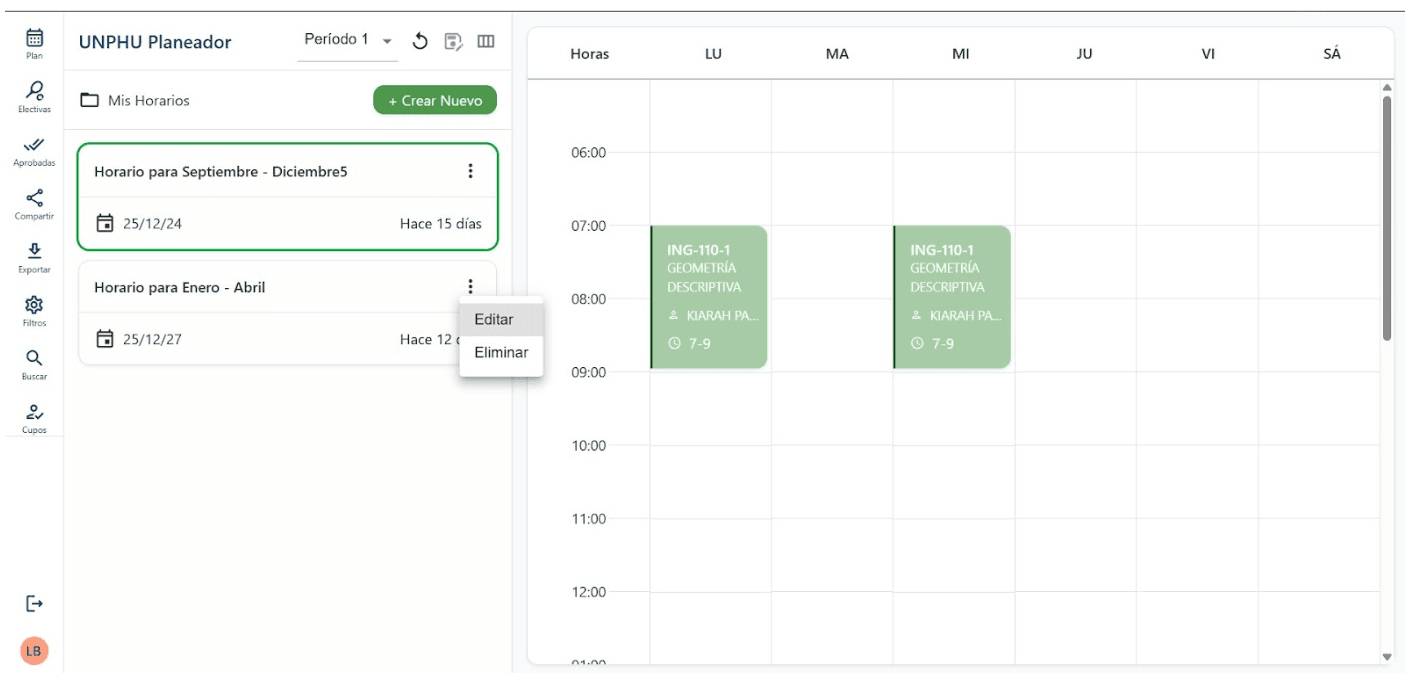Click the Compartir share icon
This screenshot has width=1405, height=673.
[x=34, y=198]
